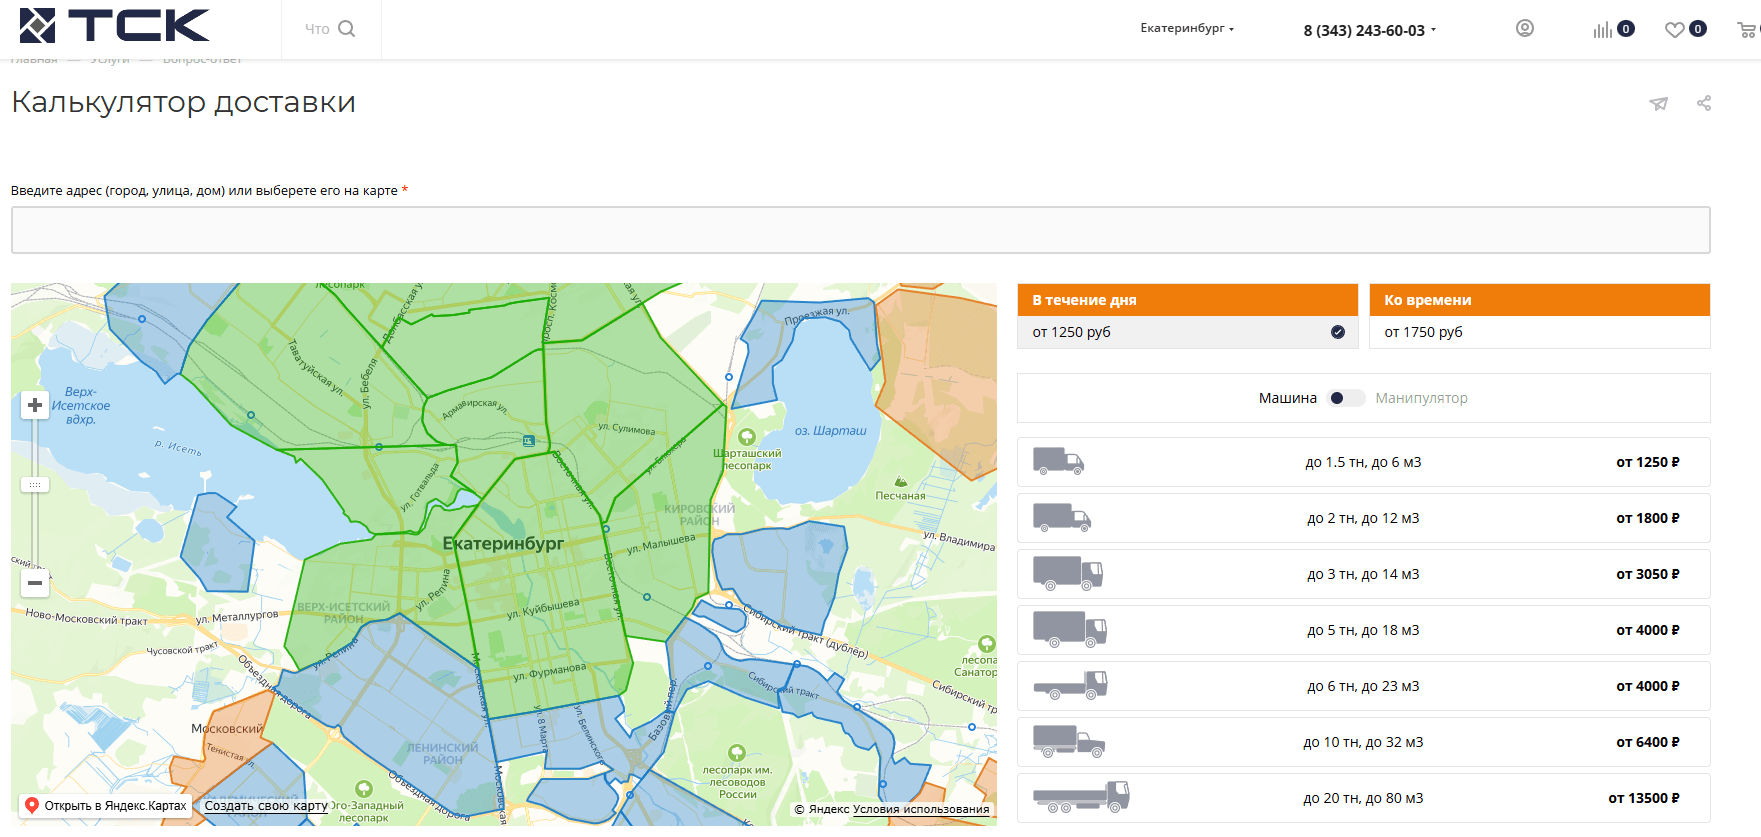This screenshot has width=1761, height=837.
Task: Toggle the Машина / Манипулятор switch
Action: click(1346, 398)
